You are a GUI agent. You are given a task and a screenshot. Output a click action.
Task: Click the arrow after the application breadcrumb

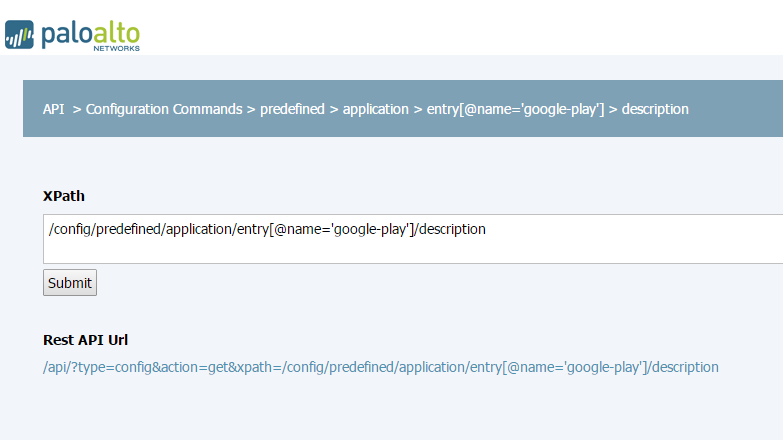(x=418, y=109)
